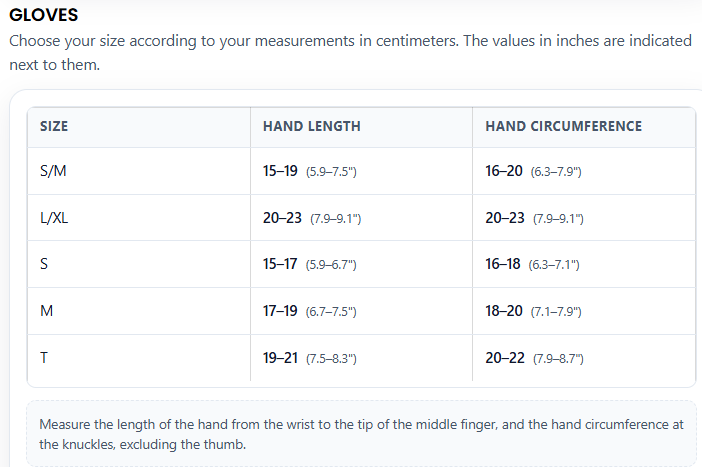
Task: Click the 18–20 hand circumference cell
Action: coord(584,311)
